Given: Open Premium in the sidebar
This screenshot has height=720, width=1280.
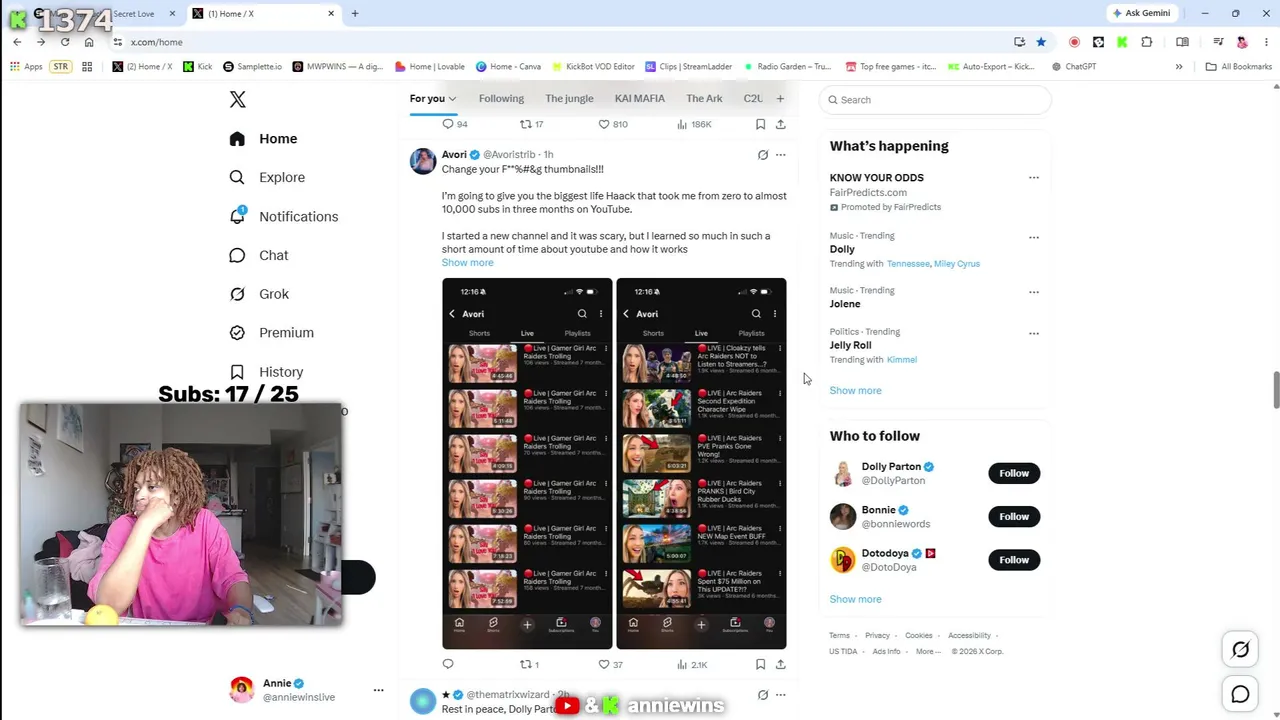Looking at the screenshot, I should 271,333.
